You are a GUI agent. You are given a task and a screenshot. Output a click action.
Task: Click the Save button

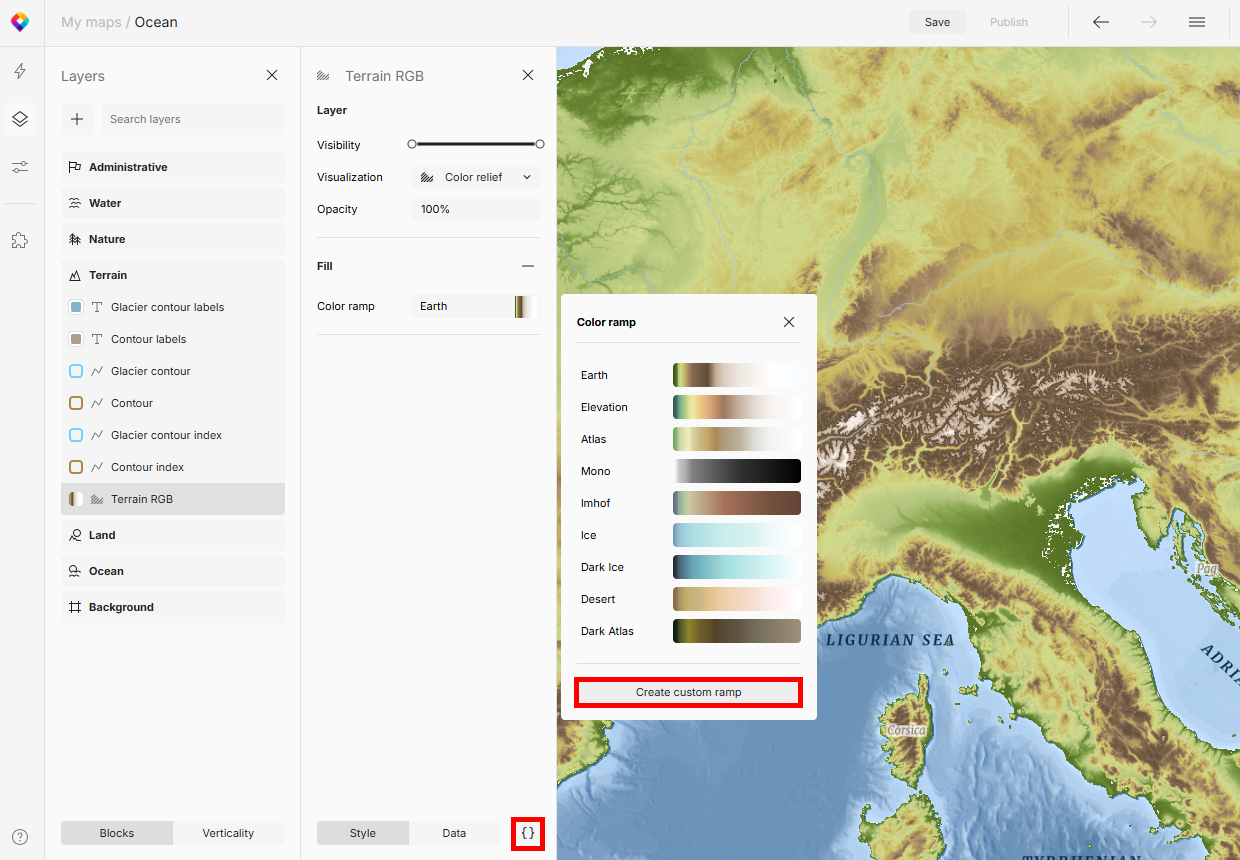pyautogui.click(x=937, y=22)
